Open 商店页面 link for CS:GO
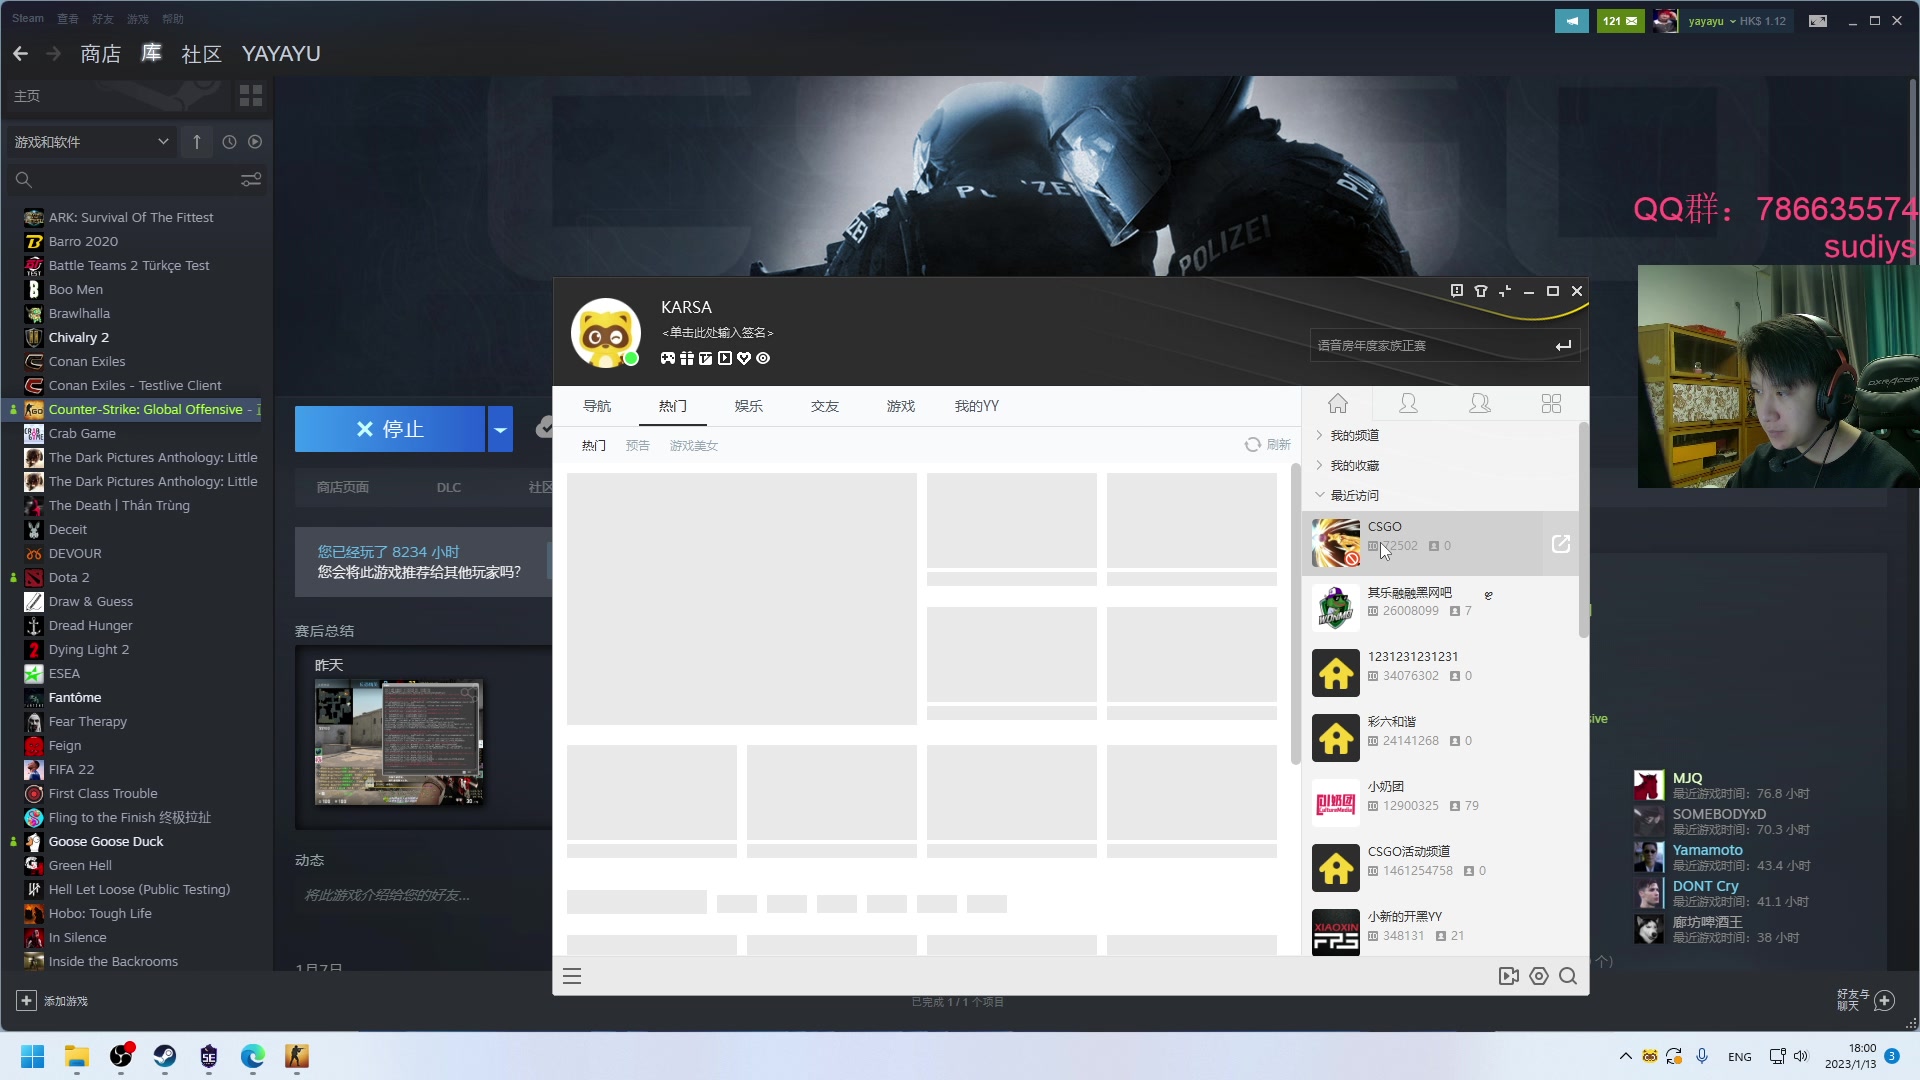The image size is (1920, 1080). [x=343, y=488]
